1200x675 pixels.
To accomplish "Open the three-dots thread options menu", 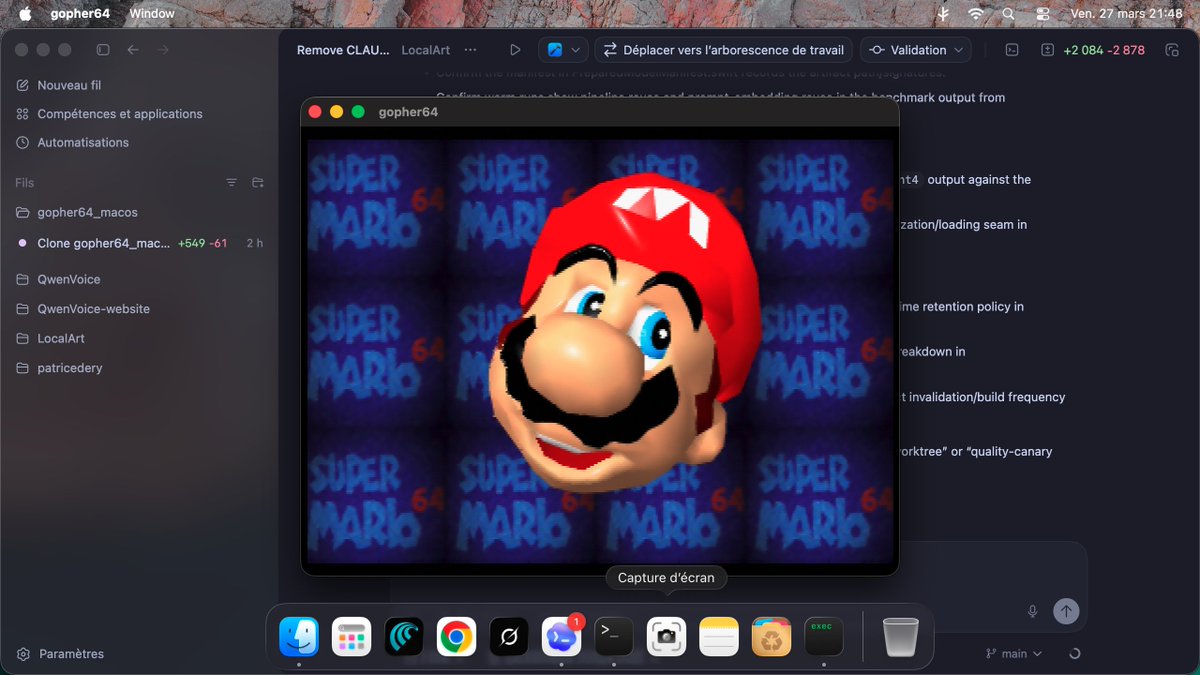I will coord(470,50).
